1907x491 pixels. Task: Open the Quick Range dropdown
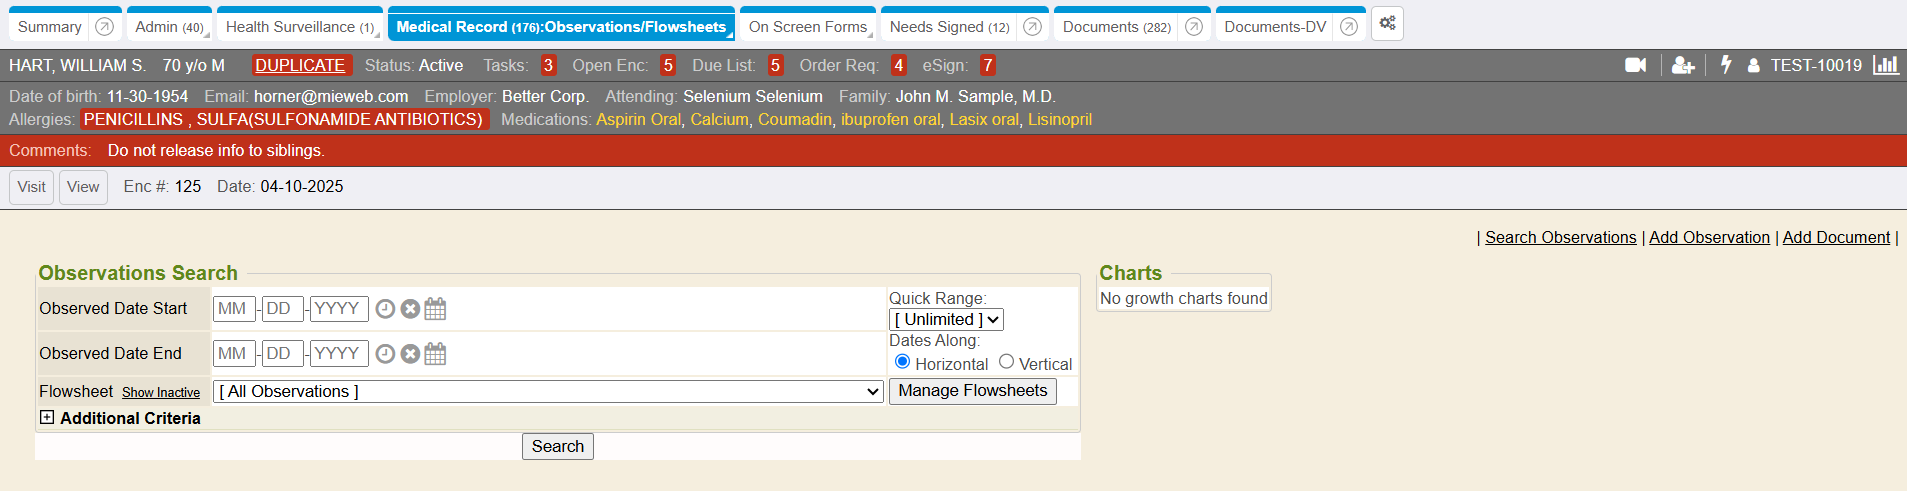[945, 320]
